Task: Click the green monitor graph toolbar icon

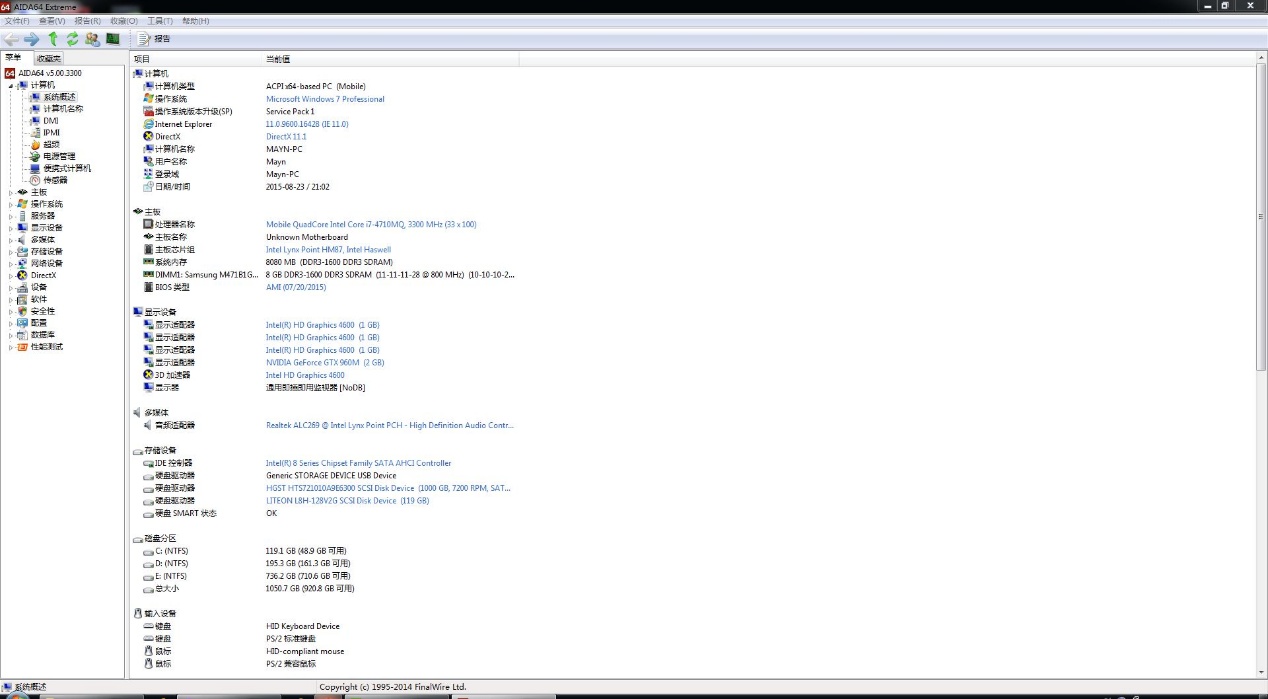Action: click(113, 39)
